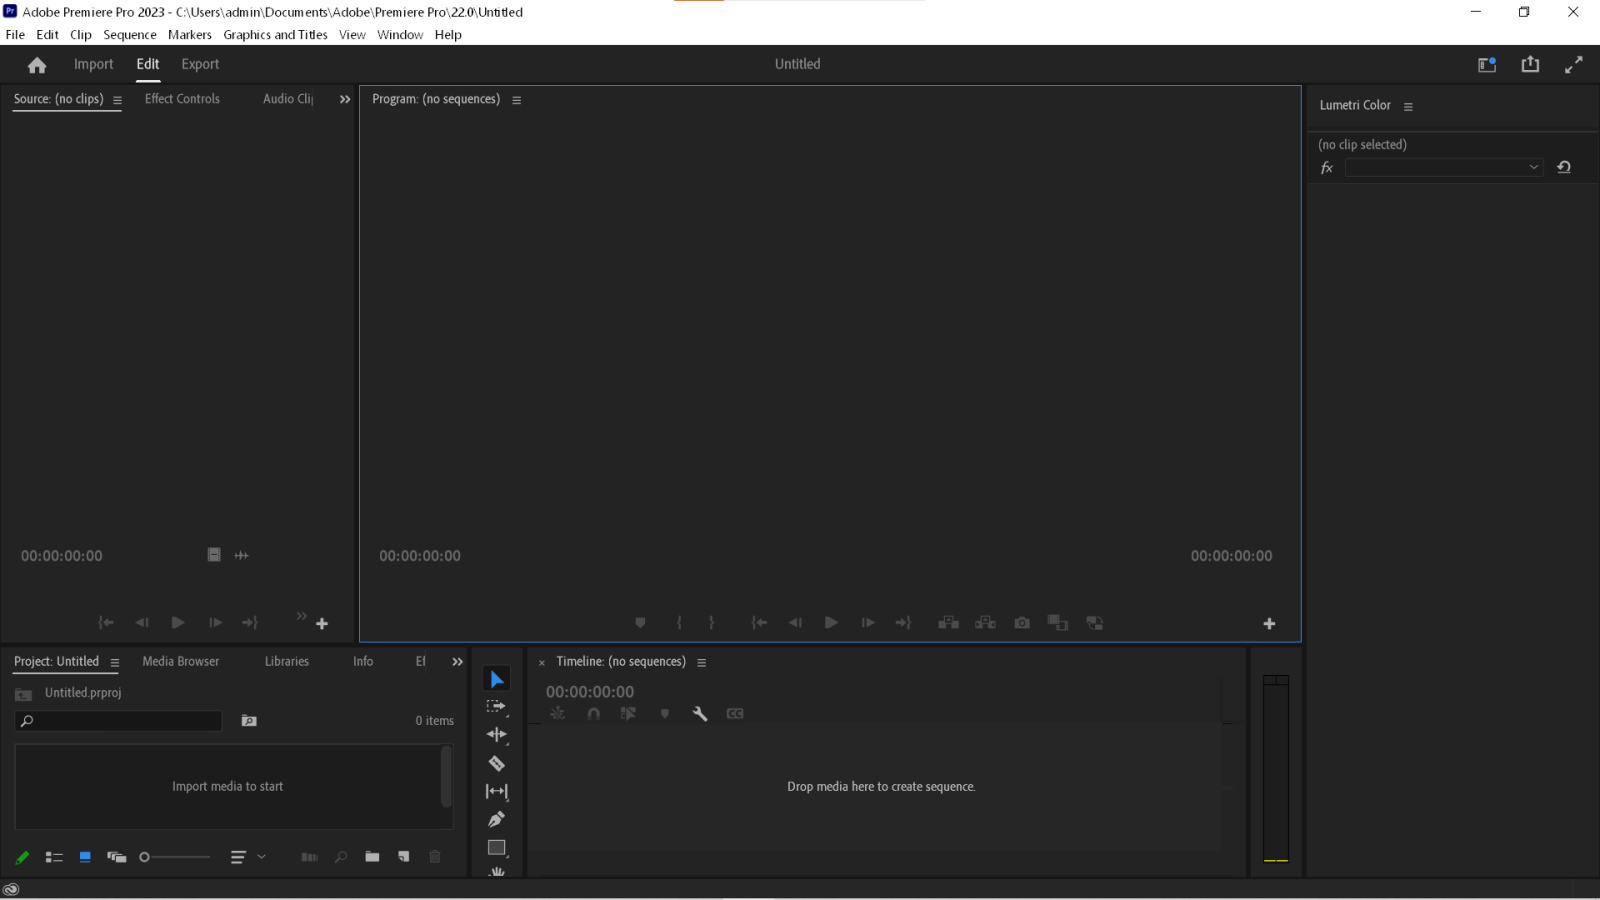Open the Sequence menu
The image size is (1600, 900).
point(130,35)
